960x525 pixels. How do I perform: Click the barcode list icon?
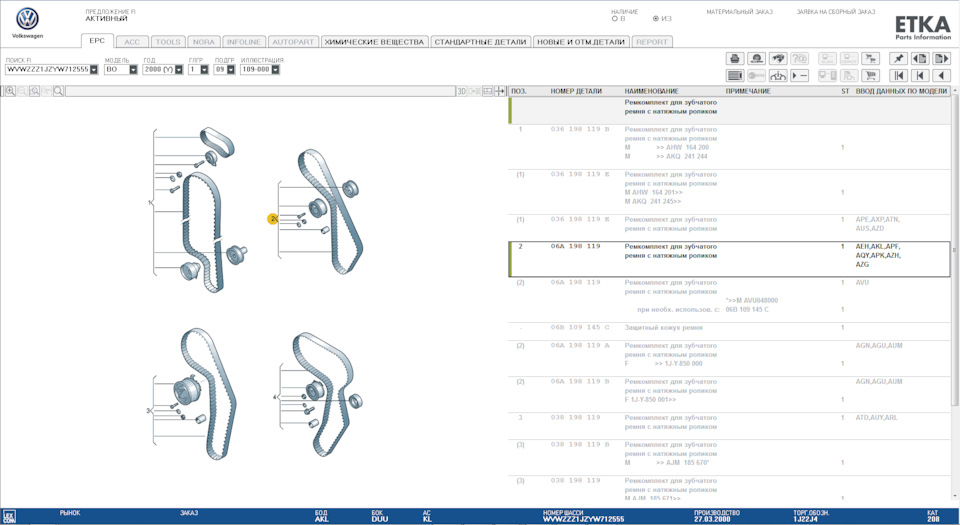735,75
